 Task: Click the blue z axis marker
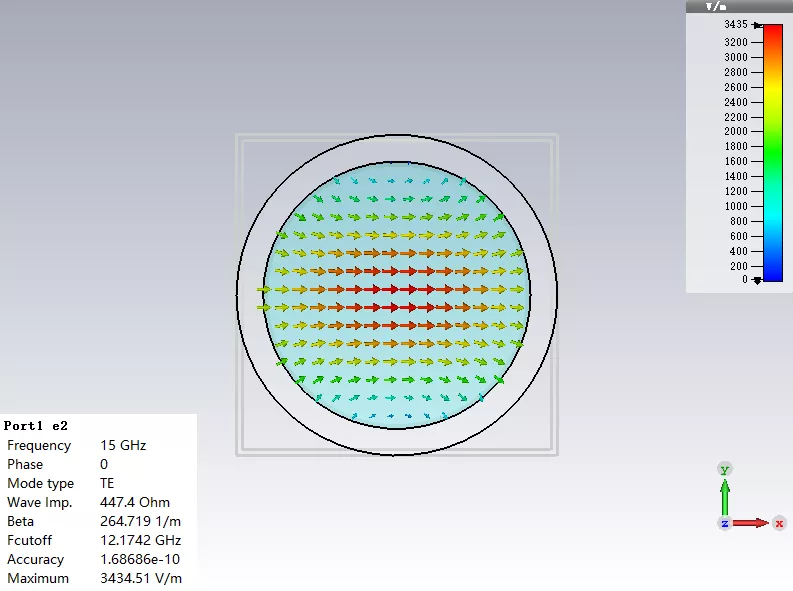point(725,523)
